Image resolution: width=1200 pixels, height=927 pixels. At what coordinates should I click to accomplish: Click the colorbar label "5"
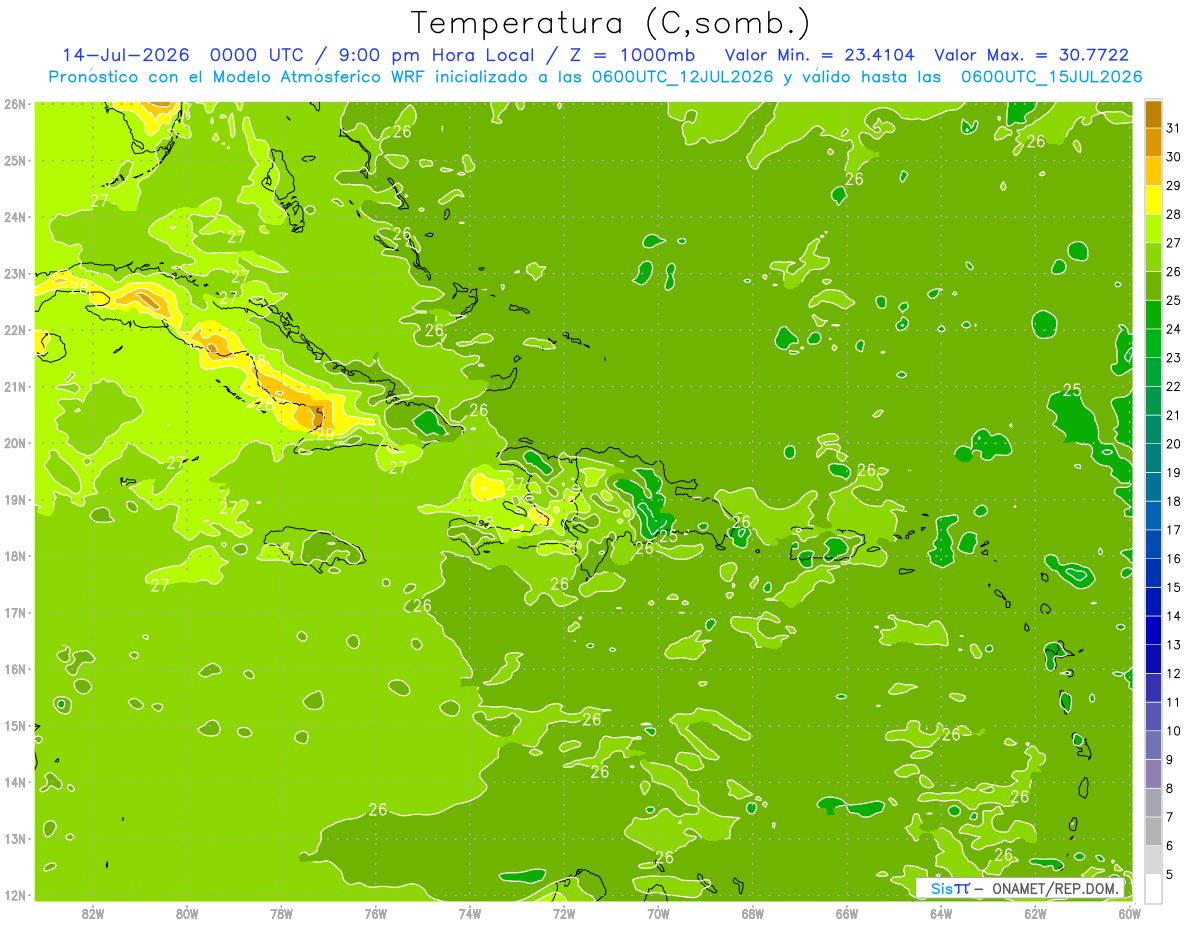point(1170,874)
